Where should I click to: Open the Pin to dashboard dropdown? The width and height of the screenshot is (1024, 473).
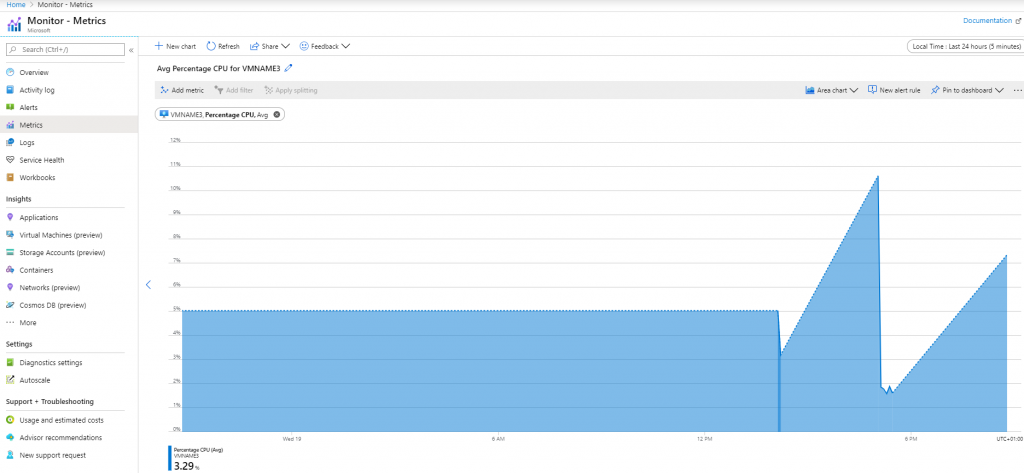tap(967, 90)
